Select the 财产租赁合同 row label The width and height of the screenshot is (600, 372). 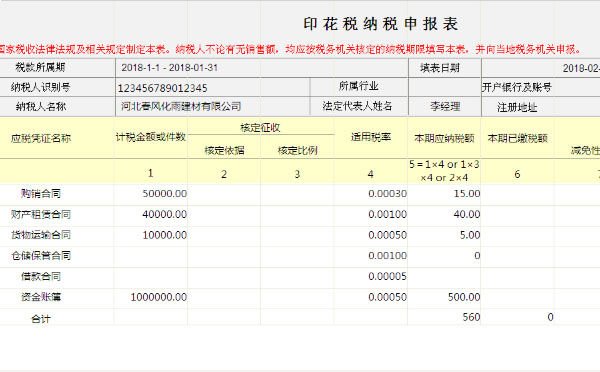coord(41,214)
